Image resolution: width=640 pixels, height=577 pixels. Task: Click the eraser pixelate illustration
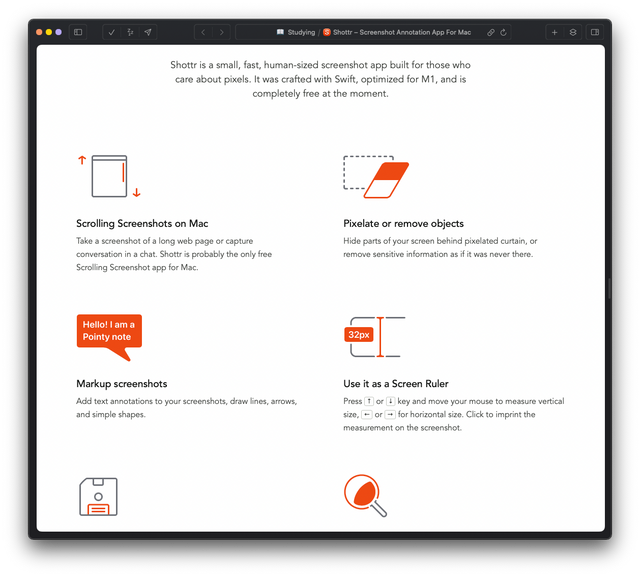point(376,177)
